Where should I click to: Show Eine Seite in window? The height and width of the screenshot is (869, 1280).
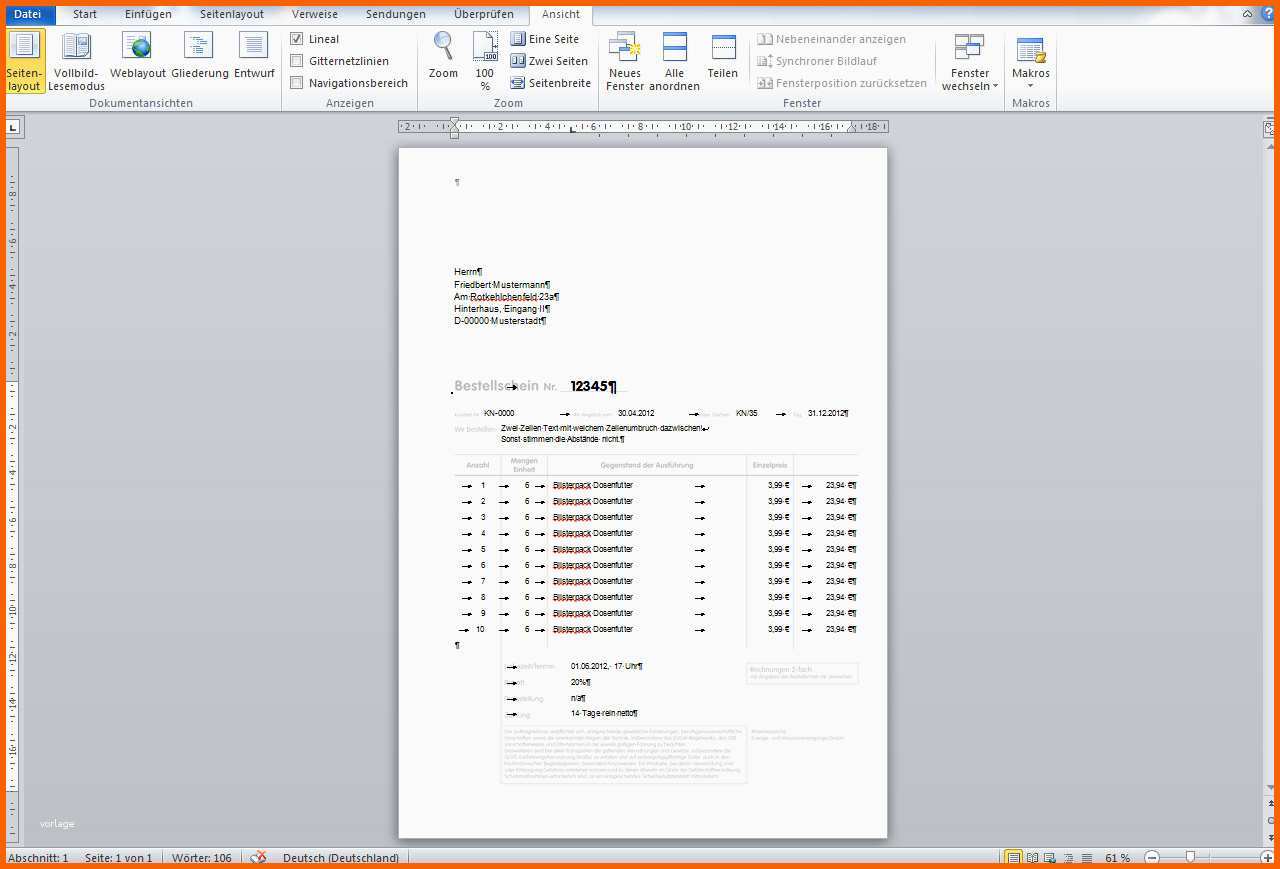tap(546, 39)
